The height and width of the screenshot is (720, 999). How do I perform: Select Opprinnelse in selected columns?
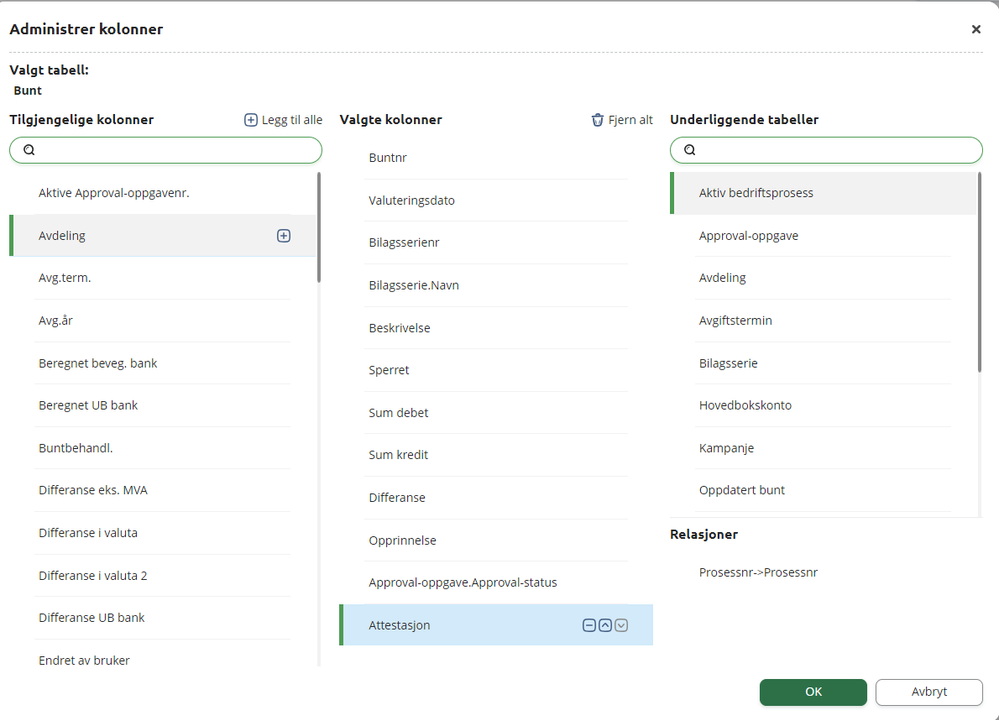pyautogui.click(x=496, y=540)
